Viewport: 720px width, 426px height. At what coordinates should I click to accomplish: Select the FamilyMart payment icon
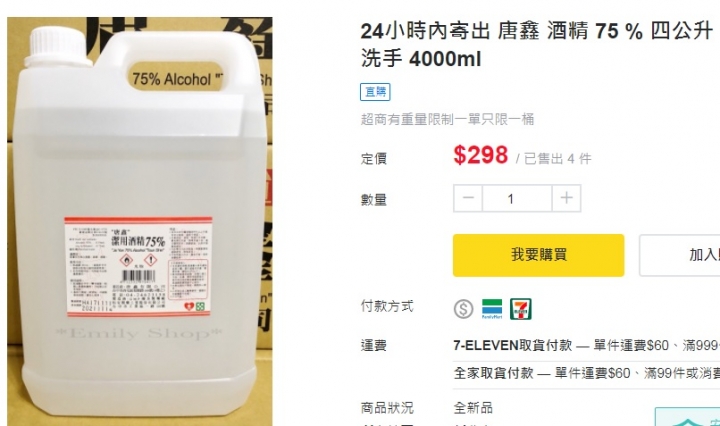click(492, 308)
